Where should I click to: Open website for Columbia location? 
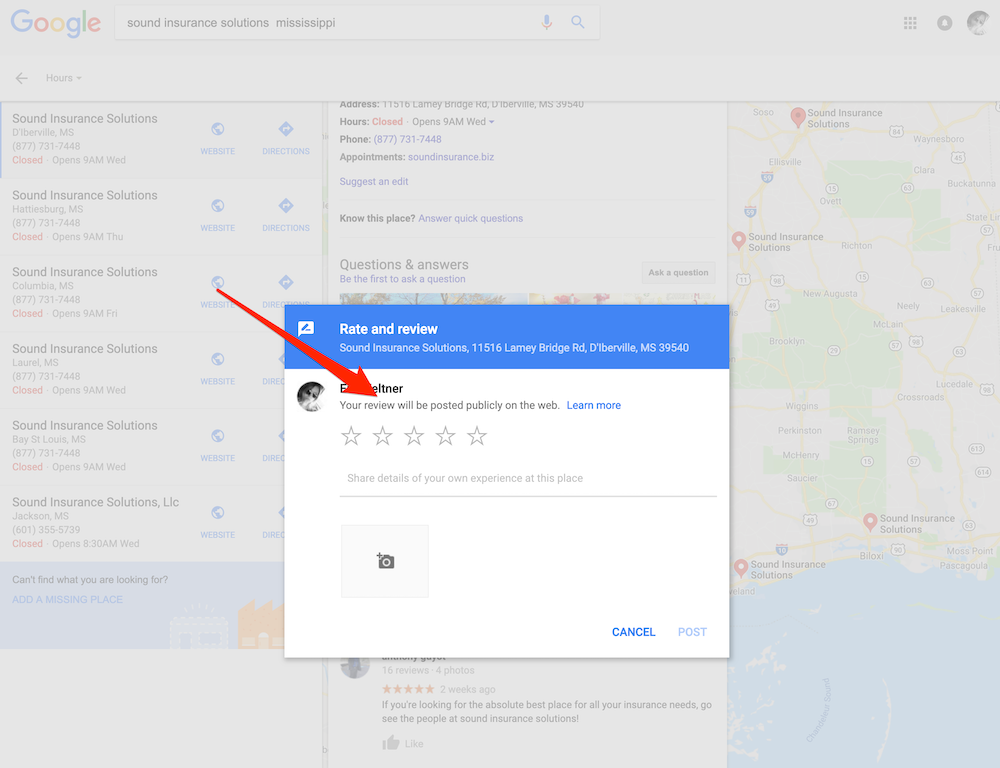(217, 292)
